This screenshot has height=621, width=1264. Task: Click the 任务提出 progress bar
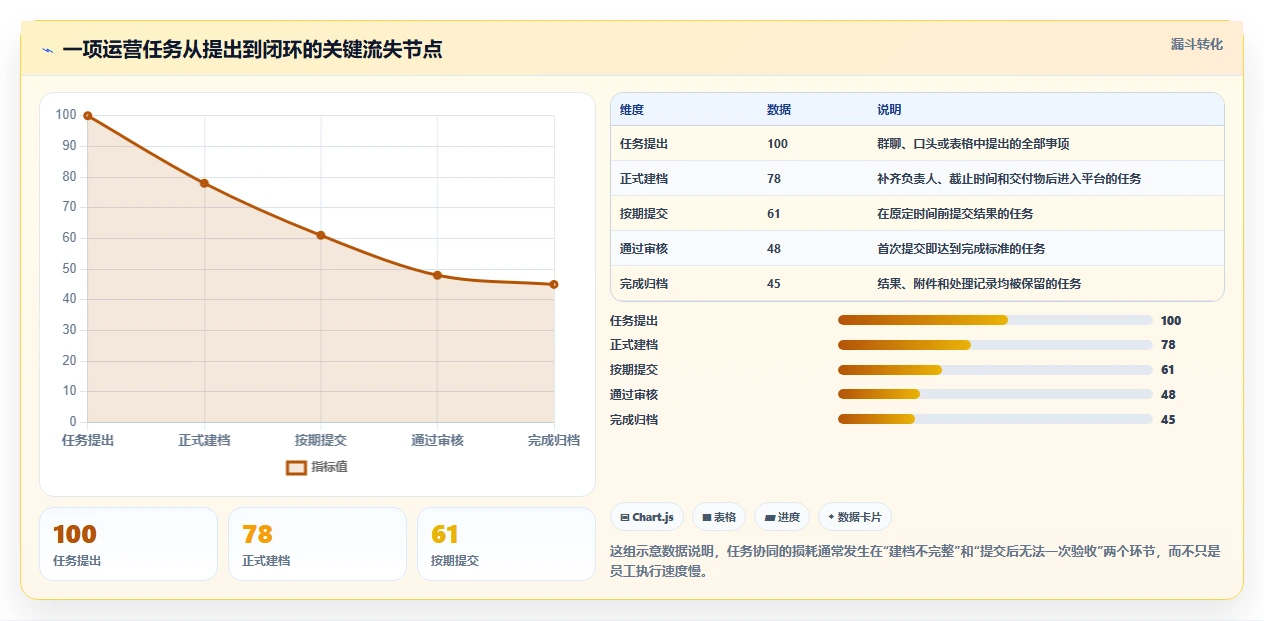[995, 320]
